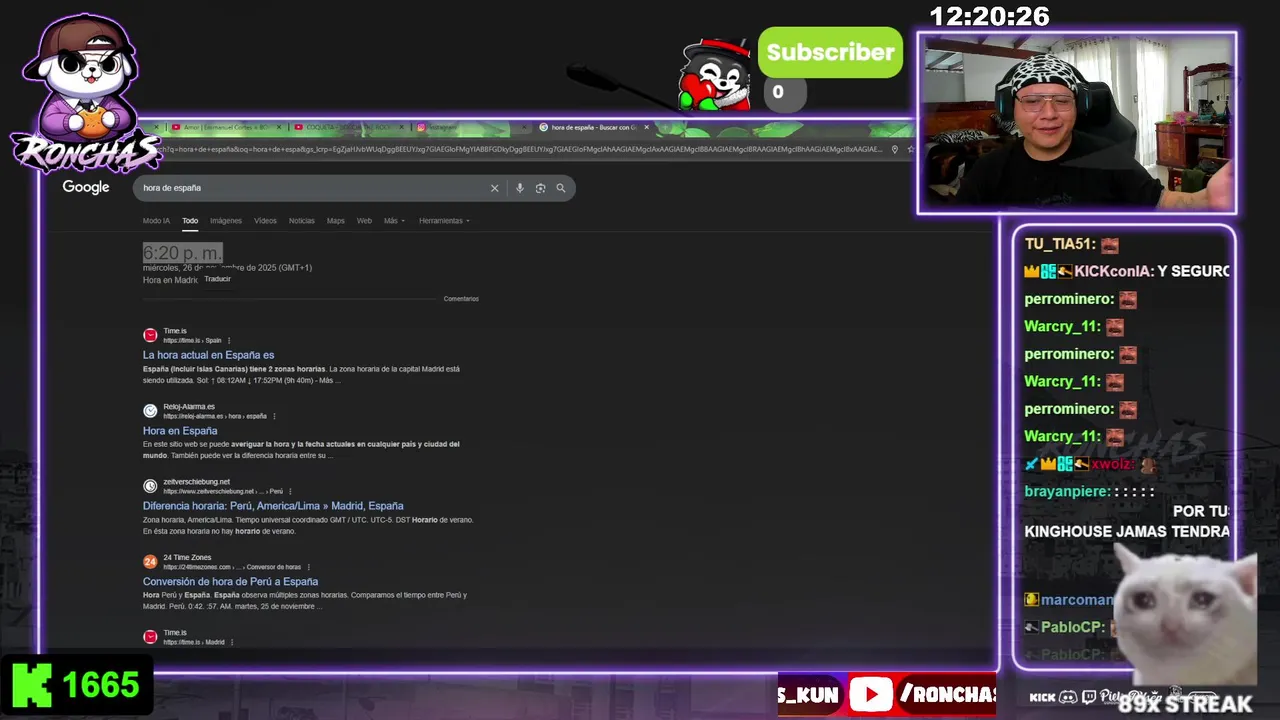Click the Time.is favicon for the Madrid result
Screen dimensions: 1280x720
pyautogui.click(x=150, y=637)
